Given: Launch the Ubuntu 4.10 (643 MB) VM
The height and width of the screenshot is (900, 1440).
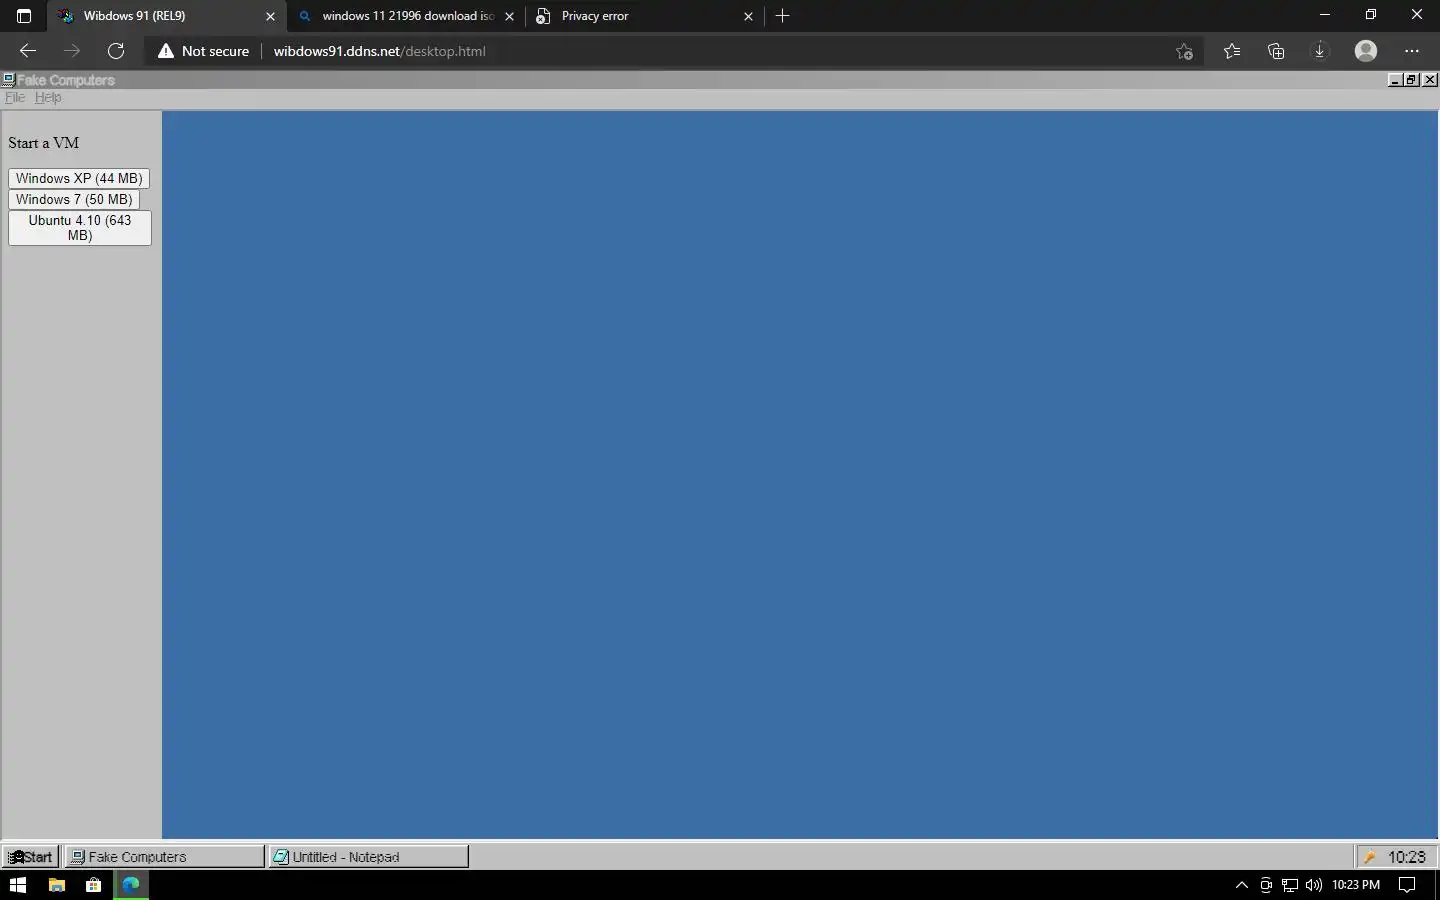Looking at the screenshot, I should point(80,228).
